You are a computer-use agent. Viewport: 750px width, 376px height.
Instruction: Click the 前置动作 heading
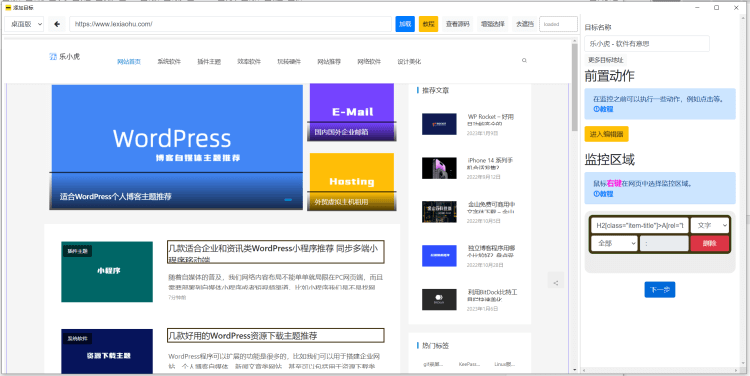[609, 76]
